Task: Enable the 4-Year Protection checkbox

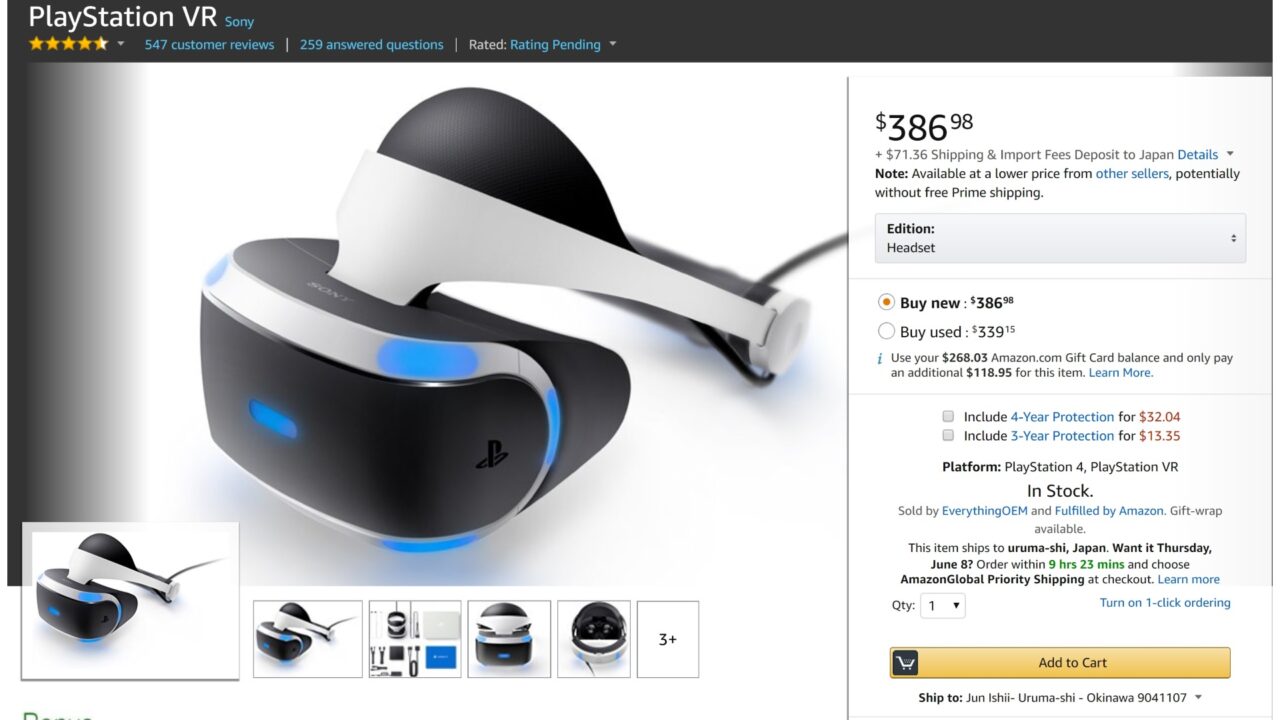Action: 948,416
